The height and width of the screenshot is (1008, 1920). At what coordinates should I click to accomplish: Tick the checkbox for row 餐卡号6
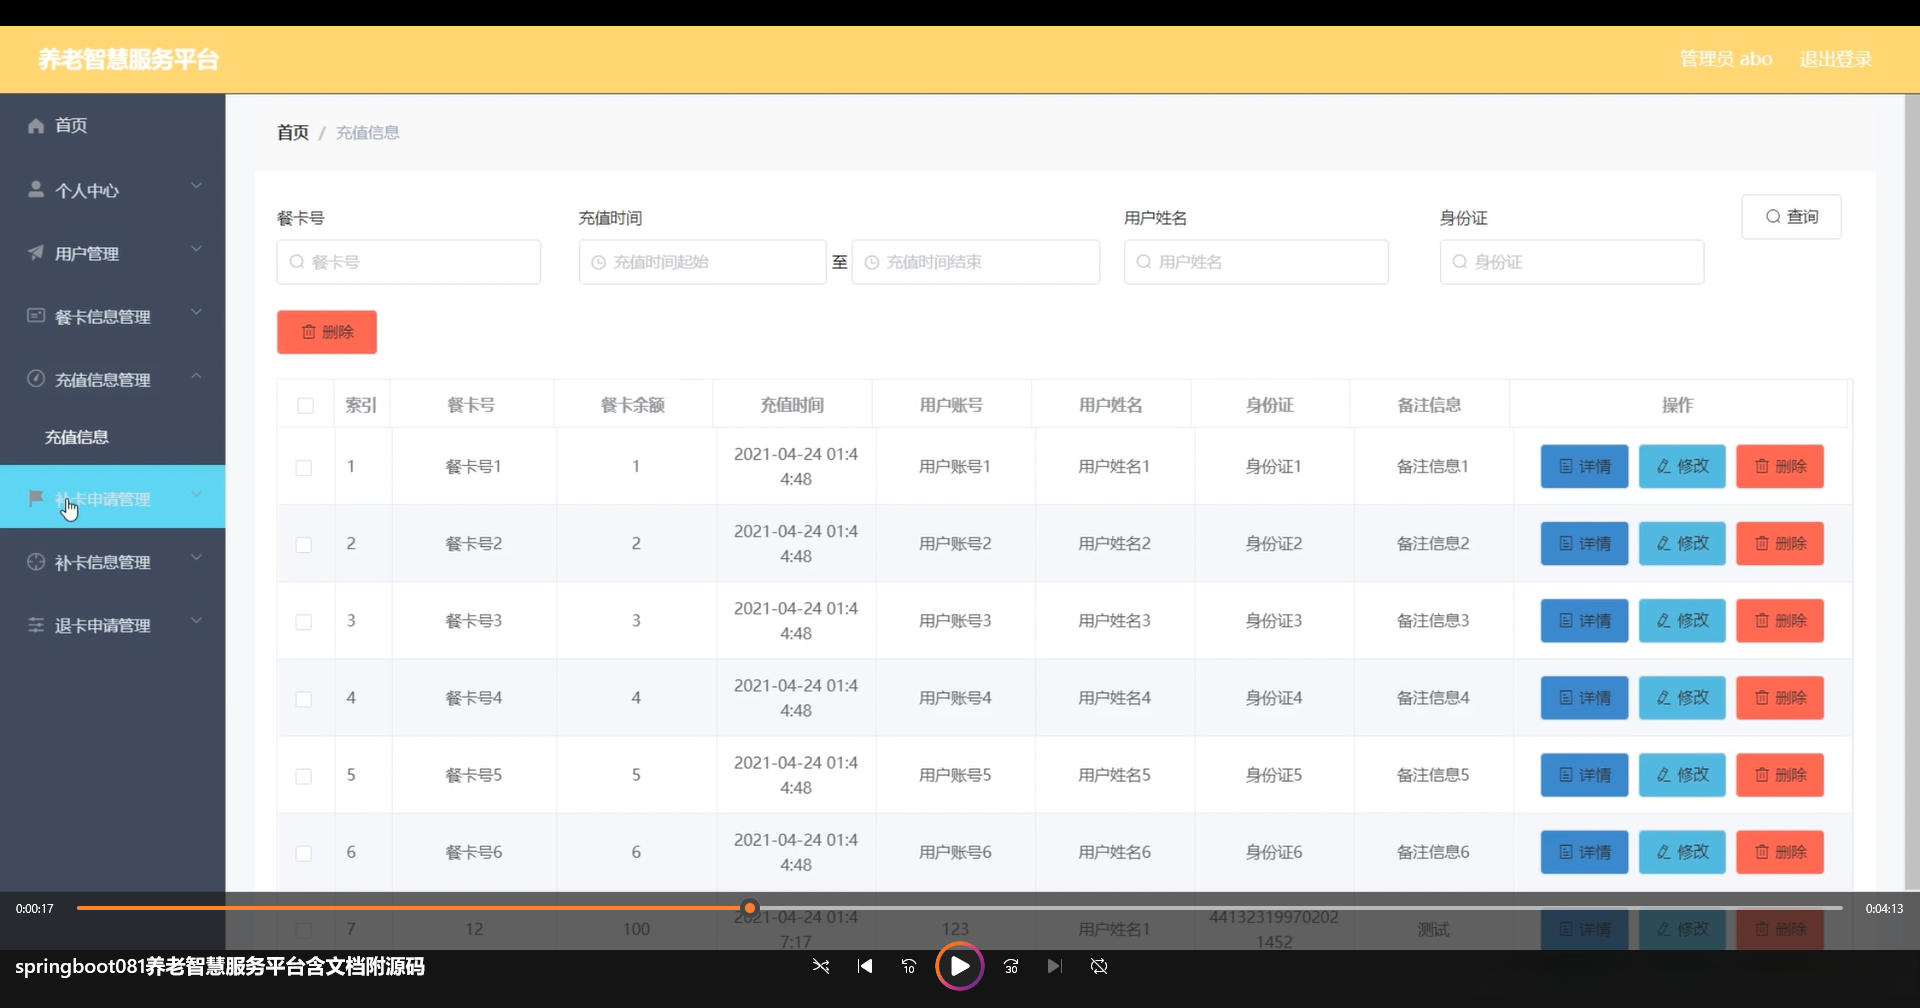pos(304,853)
